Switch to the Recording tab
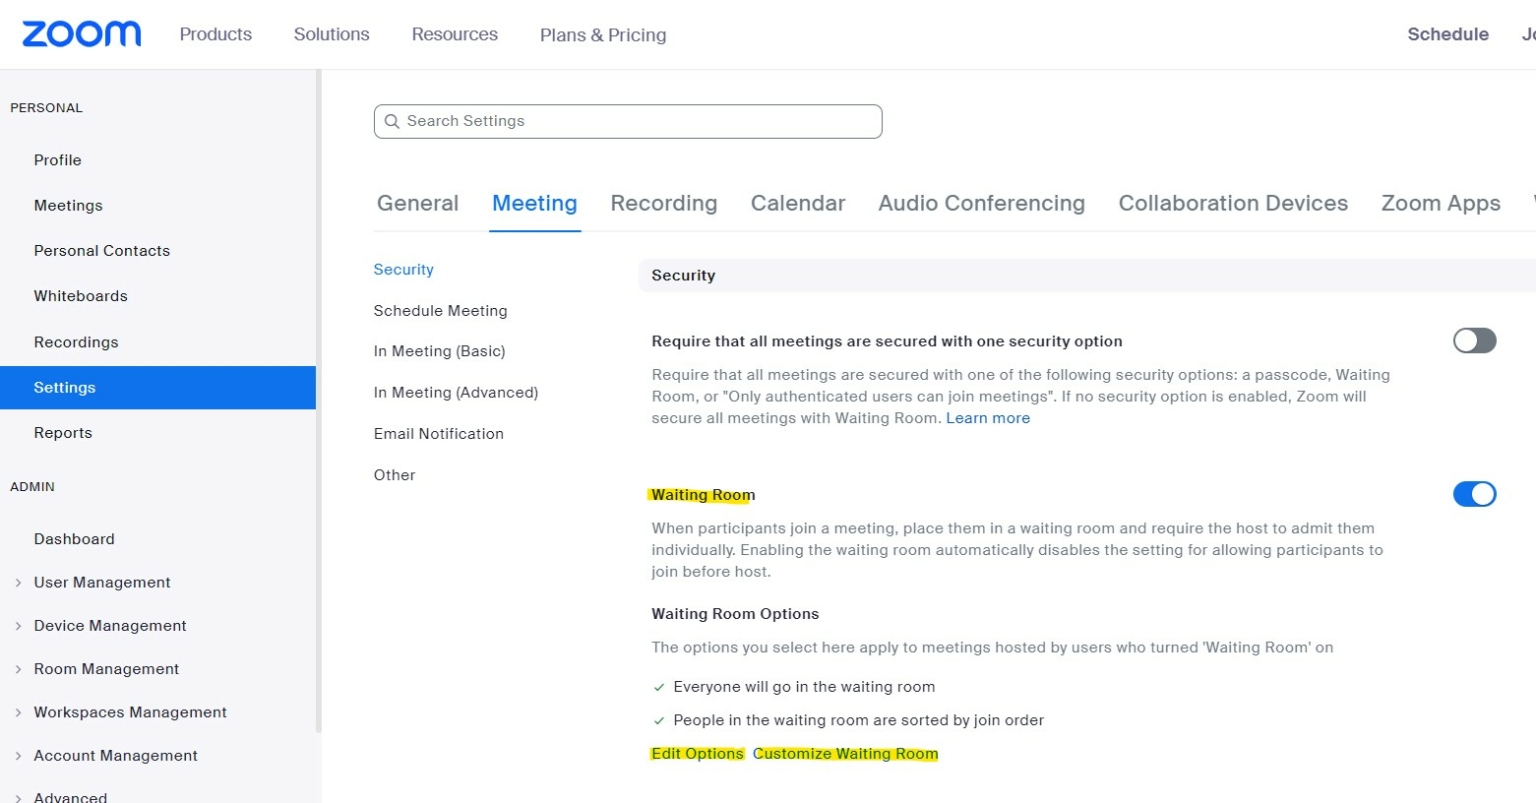 pos(663,203)
